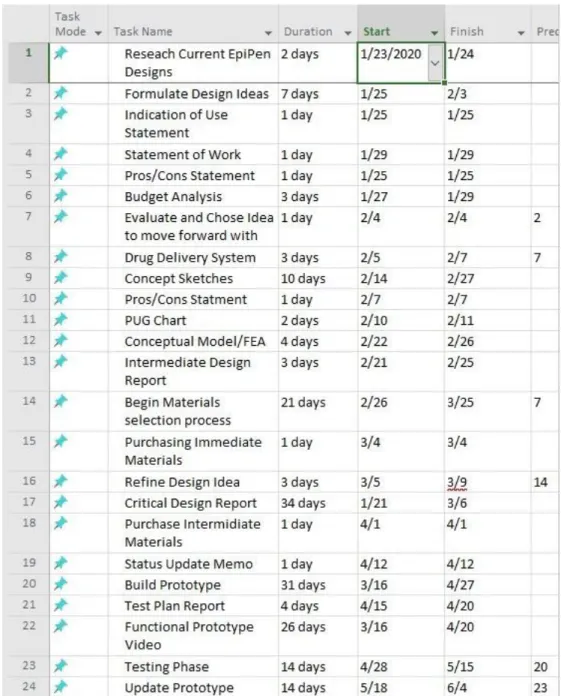
Task: Open Start column filter dropdown
Action: click(x=434, y=33)
